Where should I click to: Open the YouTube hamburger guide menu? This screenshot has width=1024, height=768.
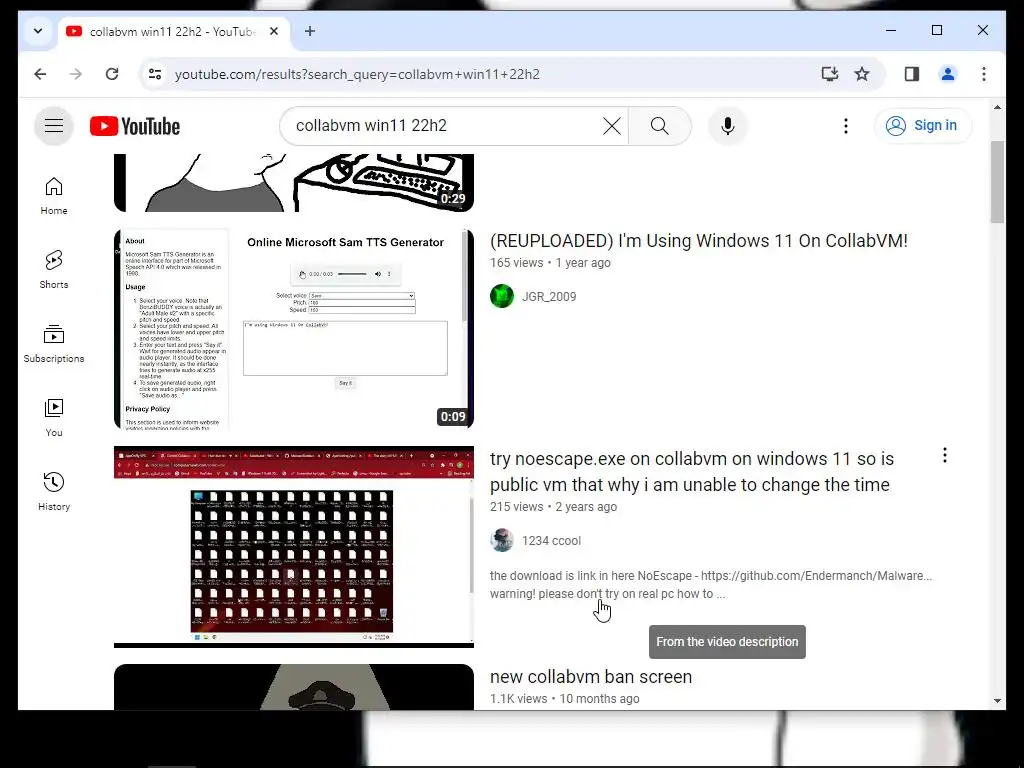click(x=54, y=125)
